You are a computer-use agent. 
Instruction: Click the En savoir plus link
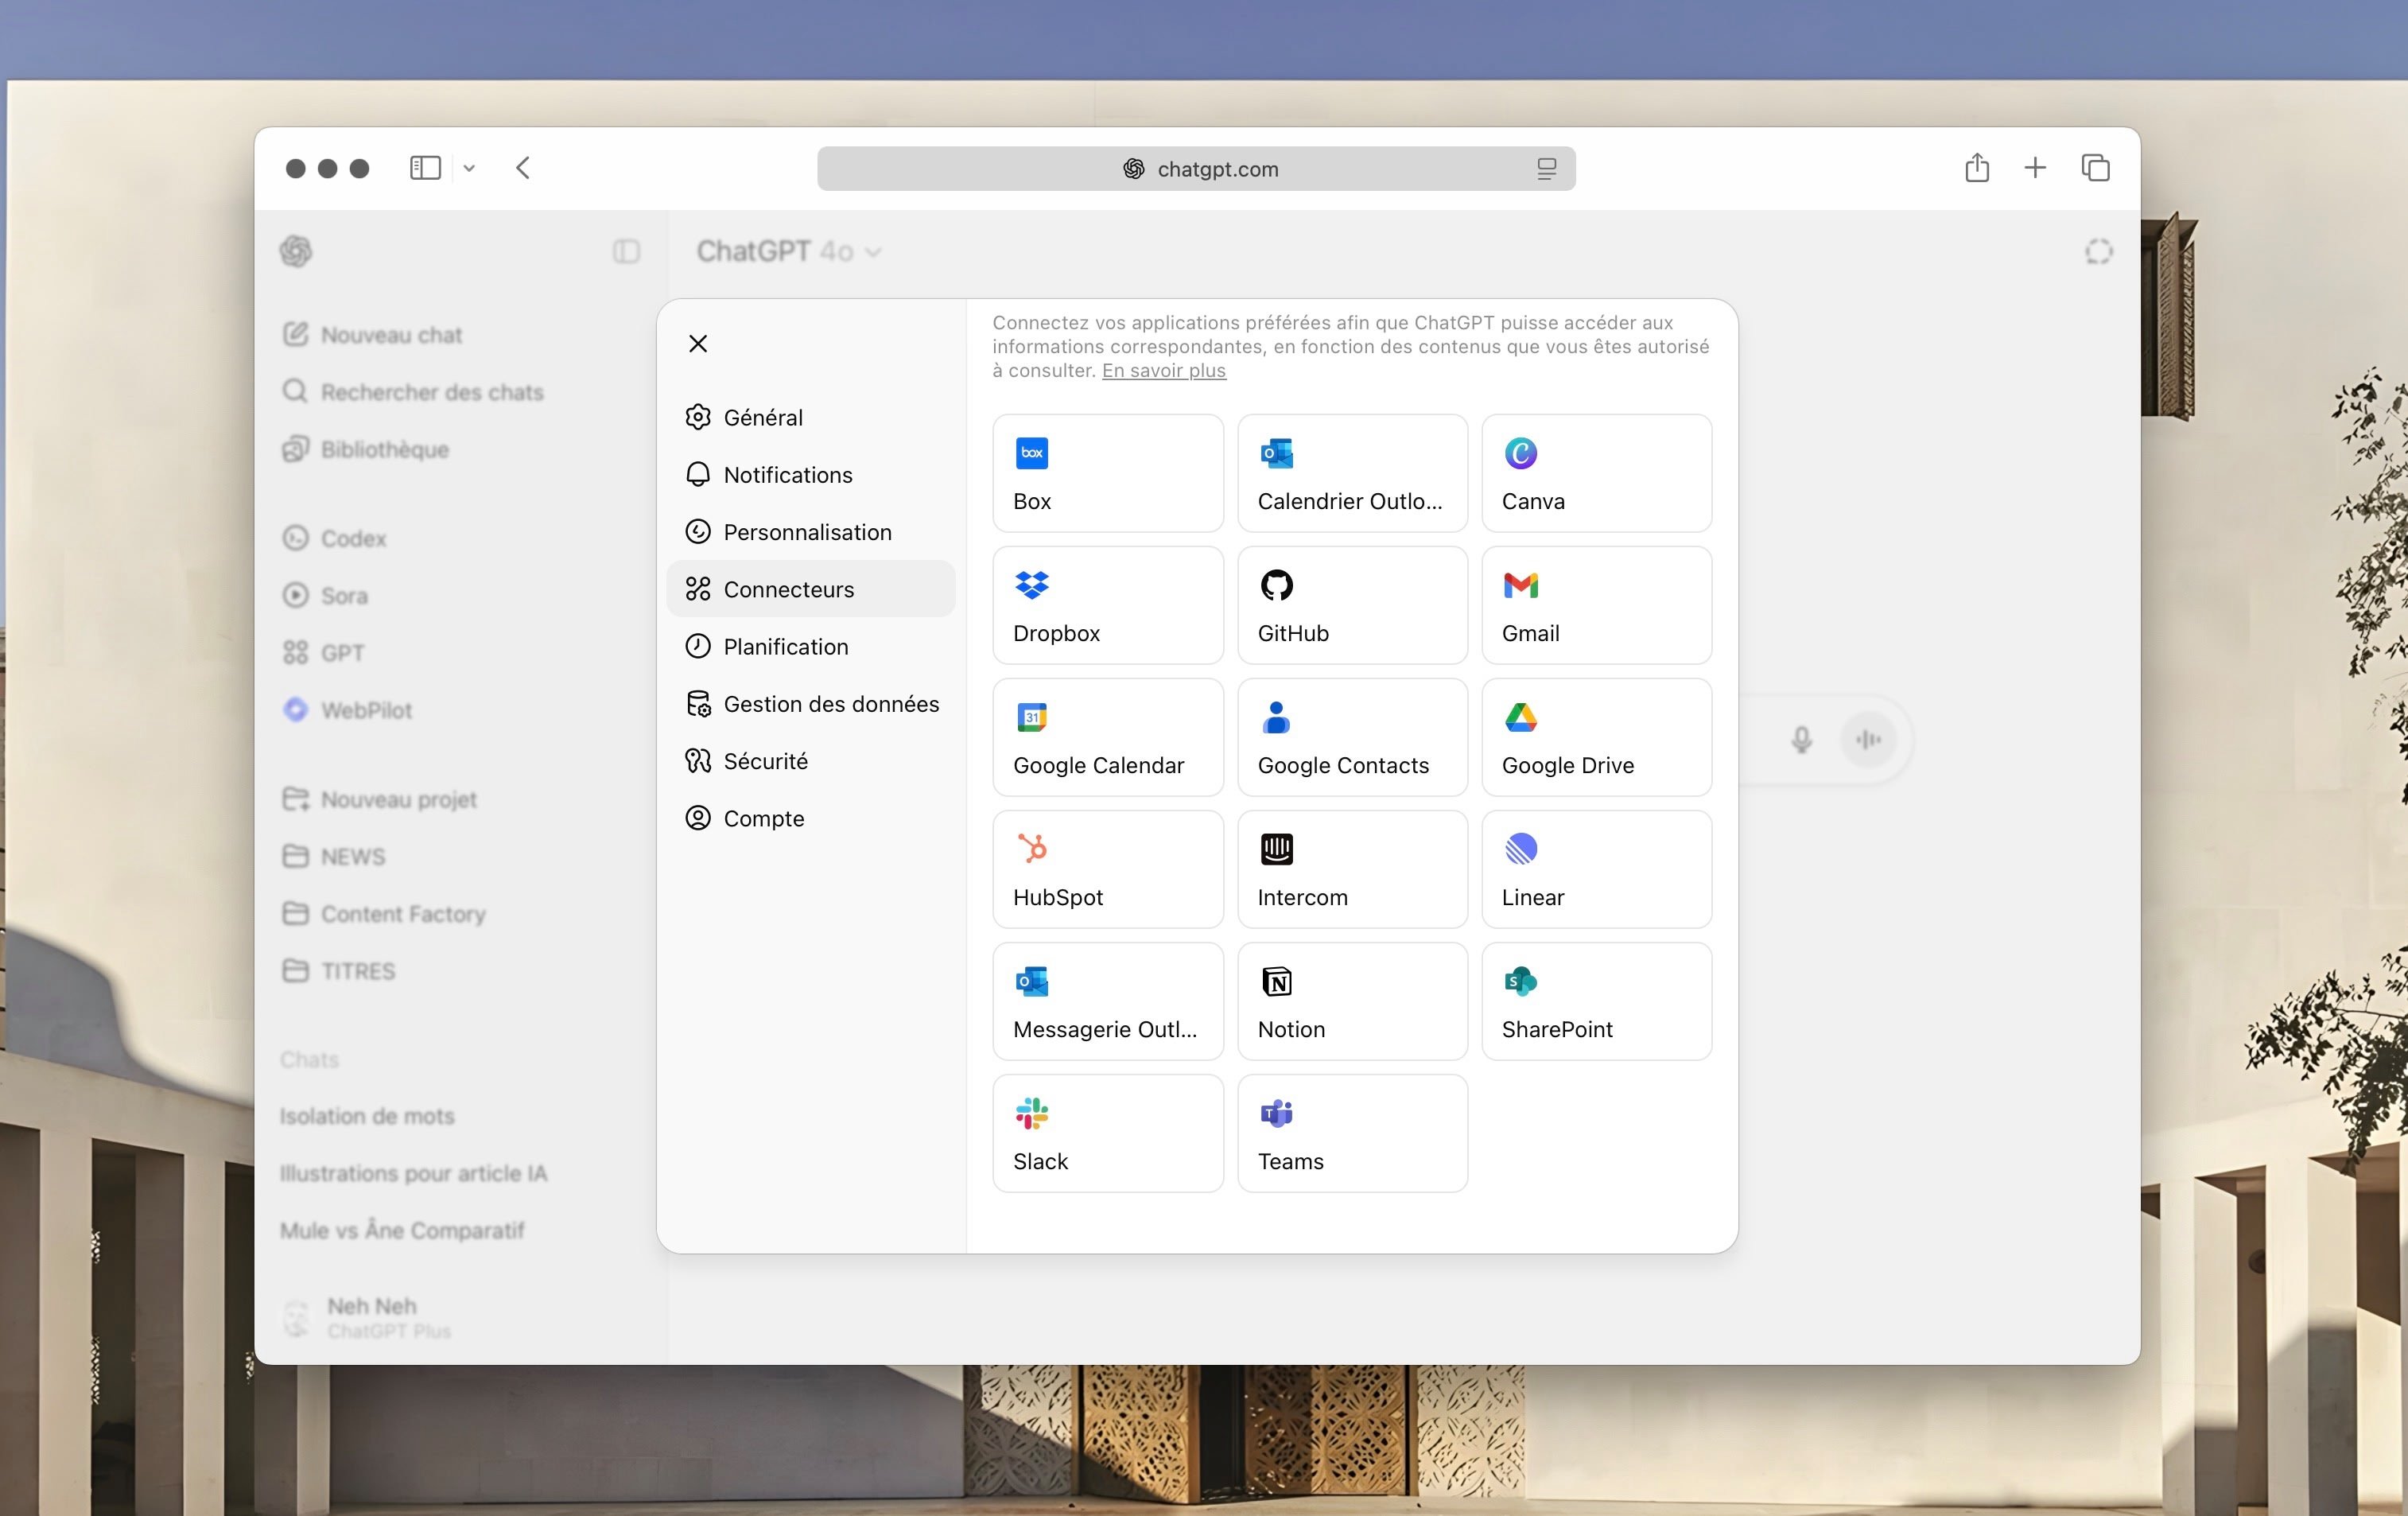[1163, 371]
